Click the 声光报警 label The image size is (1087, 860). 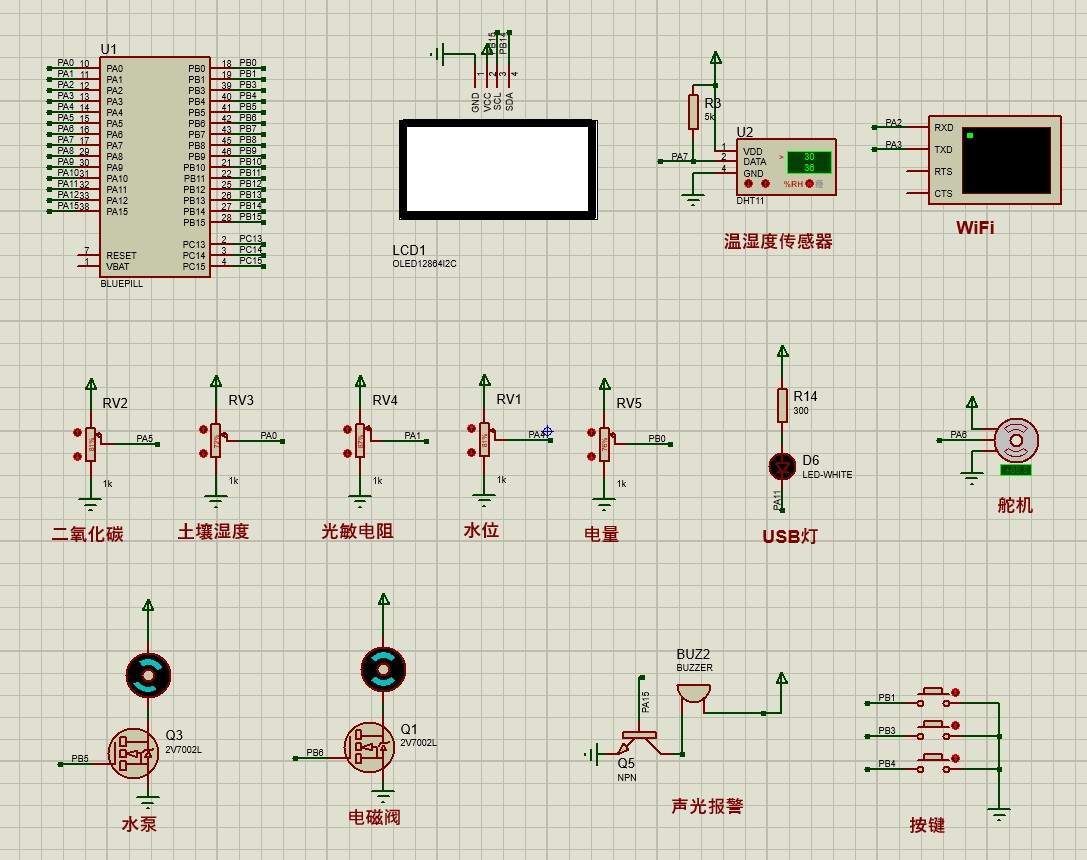click(707, 806)
